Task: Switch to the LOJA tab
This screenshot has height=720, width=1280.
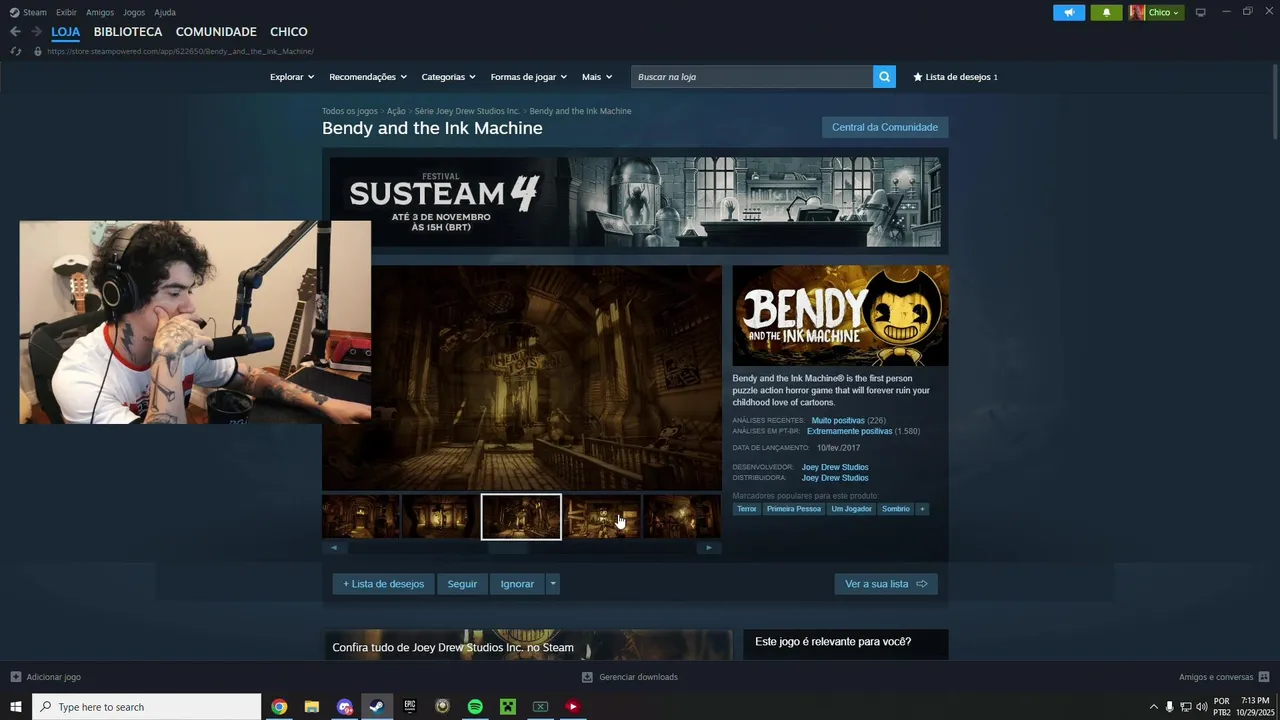Action: (x=66, y=32)
